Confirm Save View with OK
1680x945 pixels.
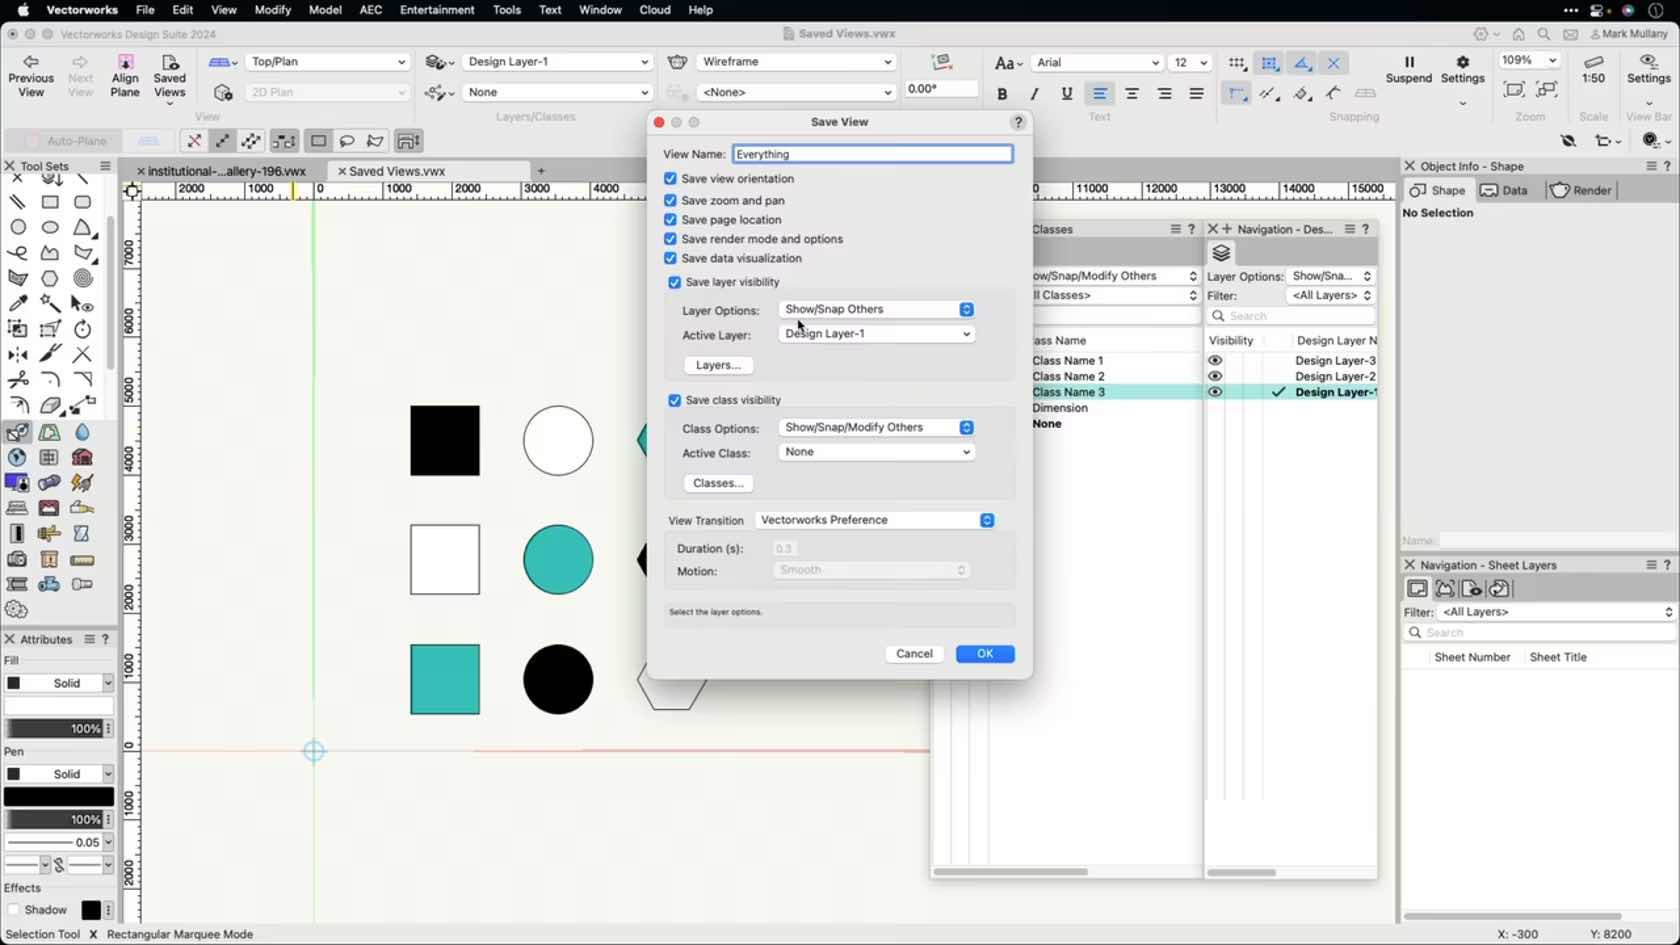(x=985, y=654)
